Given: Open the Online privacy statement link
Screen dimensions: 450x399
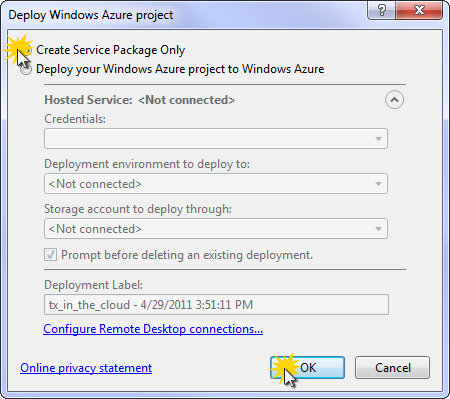Looking at the screenshot, I should point(86,368).
